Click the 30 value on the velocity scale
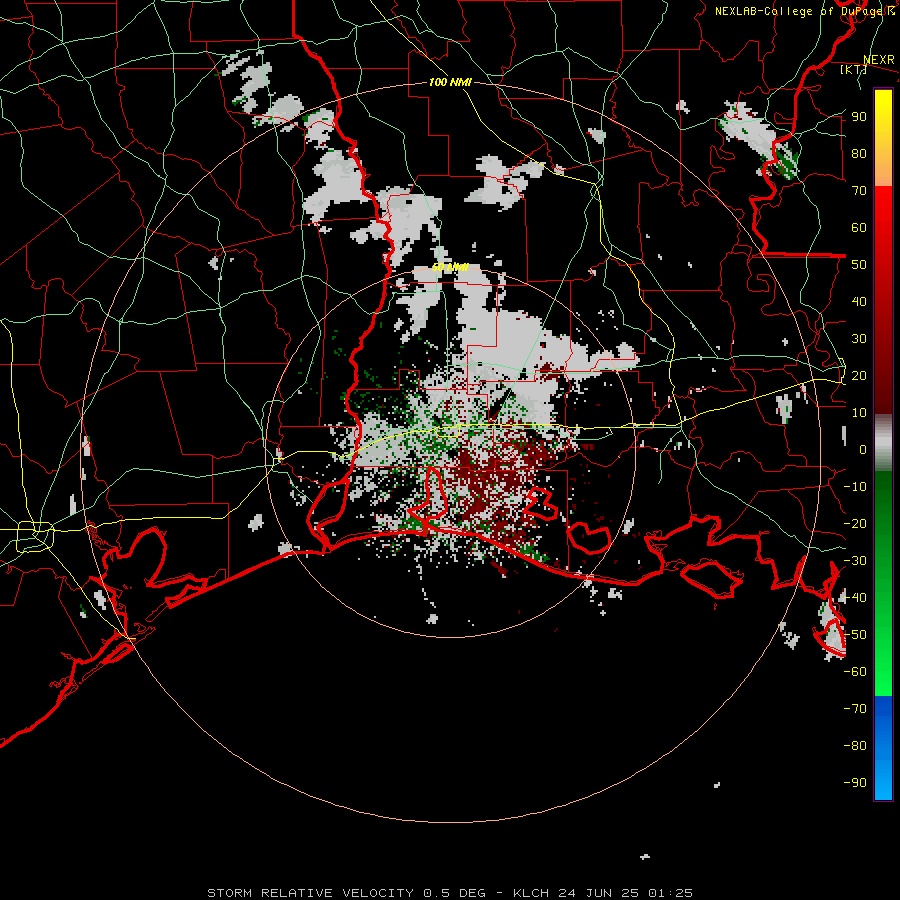The width and height of the screenshot is (900, 900). [x=859, y=338]
